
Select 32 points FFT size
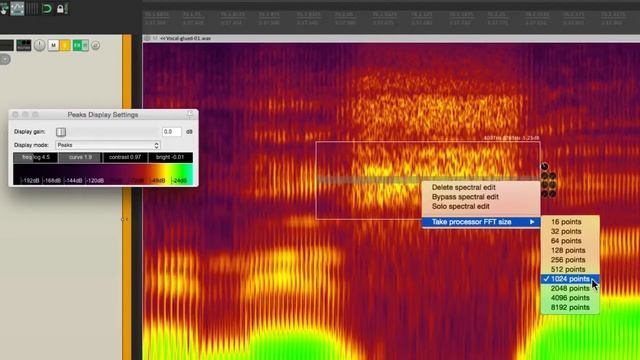(570, 231)
